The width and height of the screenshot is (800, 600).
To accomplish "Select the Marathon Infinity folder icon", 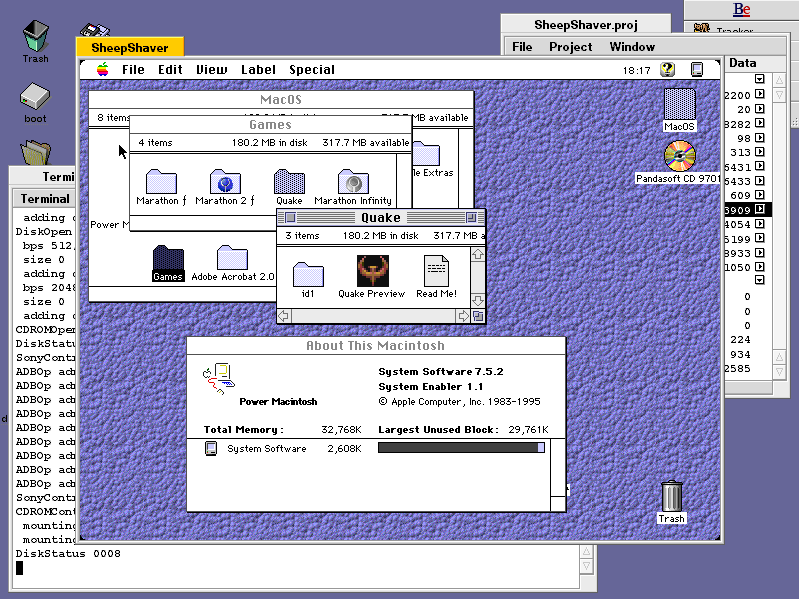I will pos(351,182).
